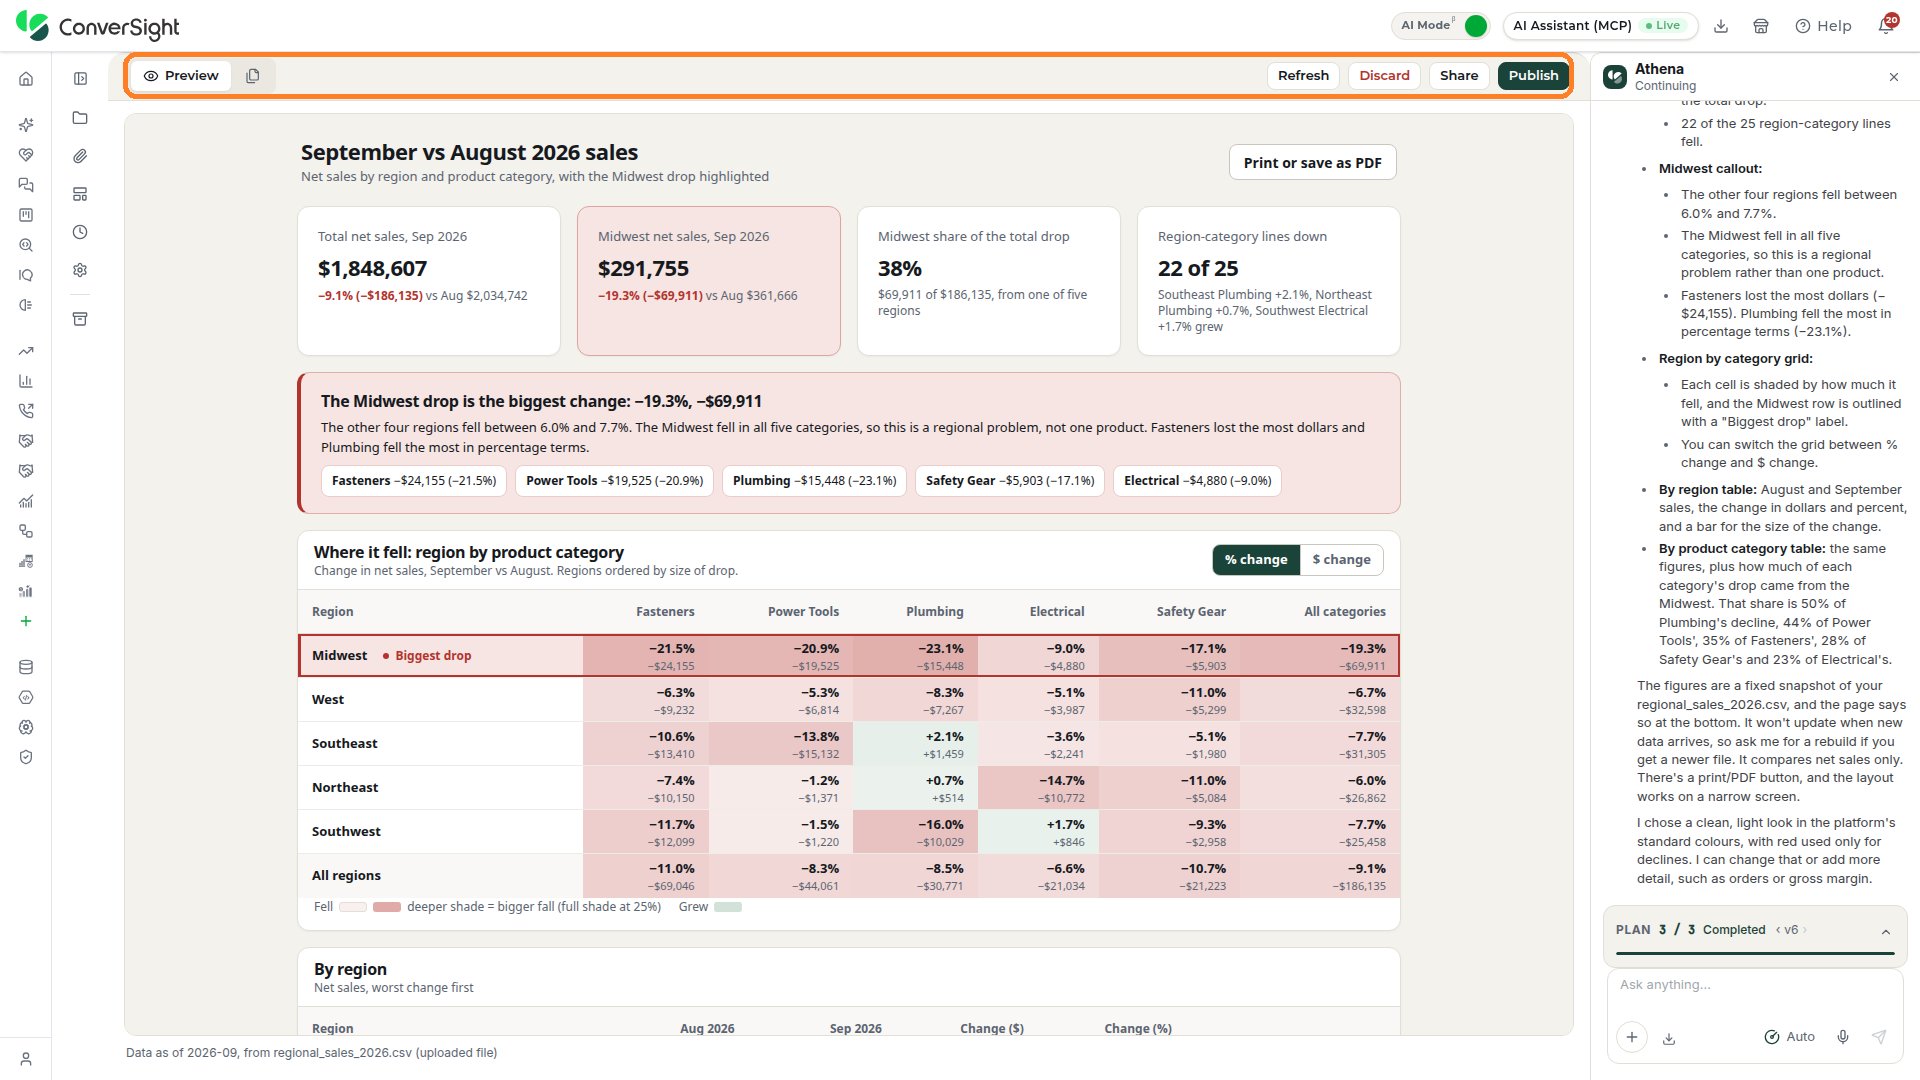Viewport: 1920px width, 1080px height.
Task: Click the Share button
Action: [x=1459, y=76]
